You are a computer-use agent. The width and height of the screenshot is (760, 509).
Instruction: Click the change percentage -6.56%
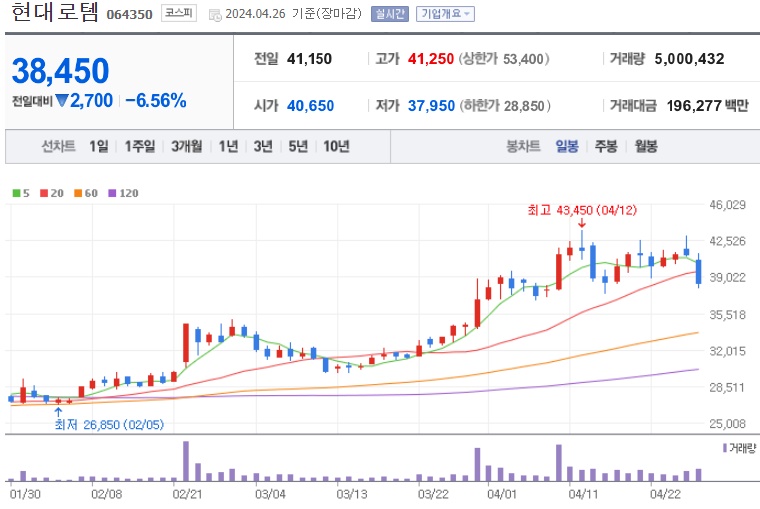(156, 101)
